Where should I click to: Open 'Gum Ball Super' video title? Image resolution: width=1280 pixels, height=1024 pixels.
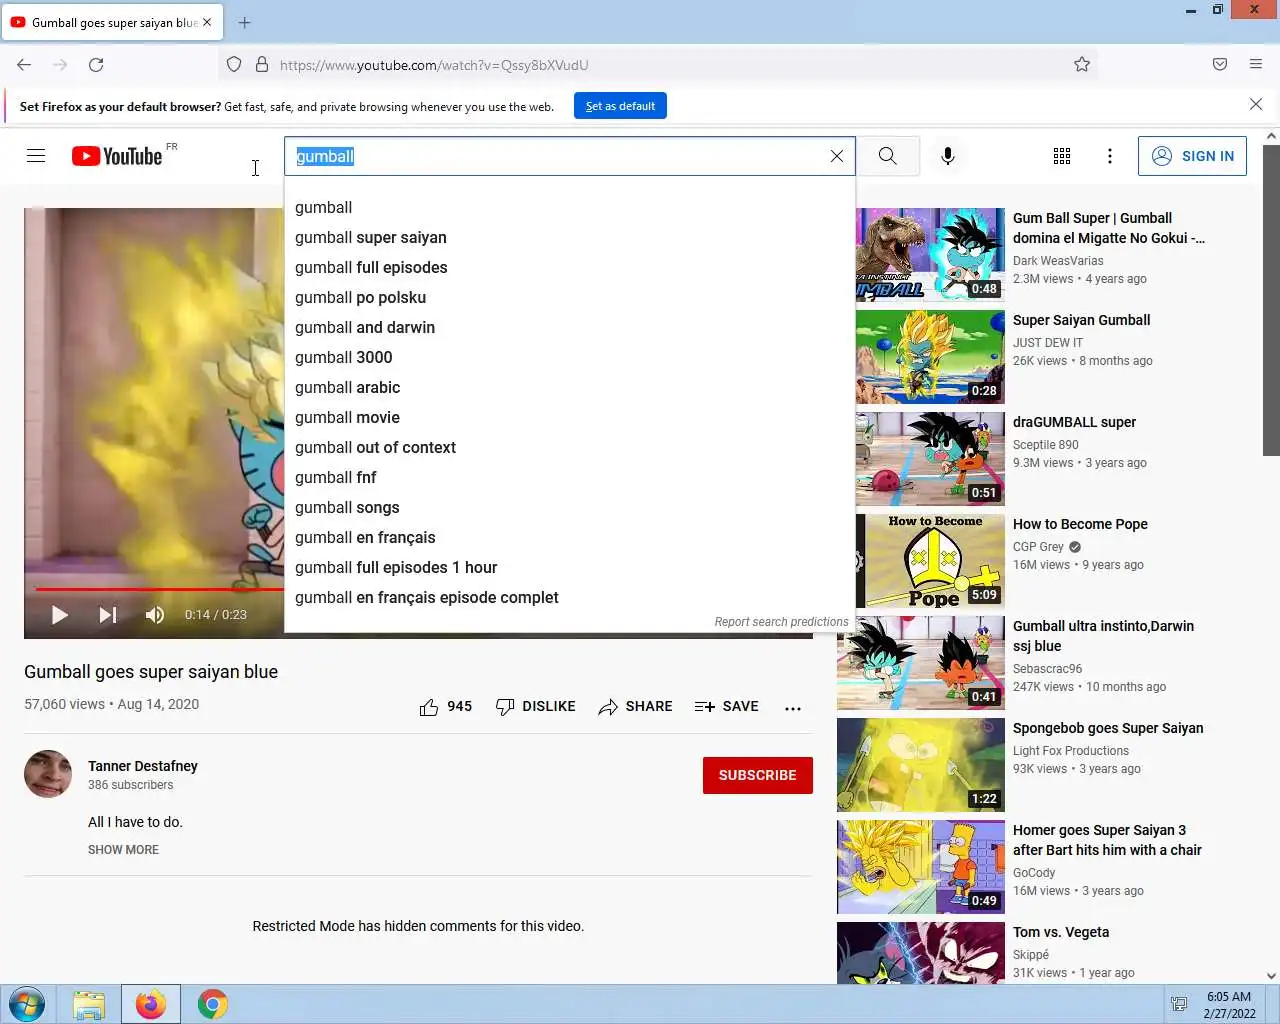1109,228
